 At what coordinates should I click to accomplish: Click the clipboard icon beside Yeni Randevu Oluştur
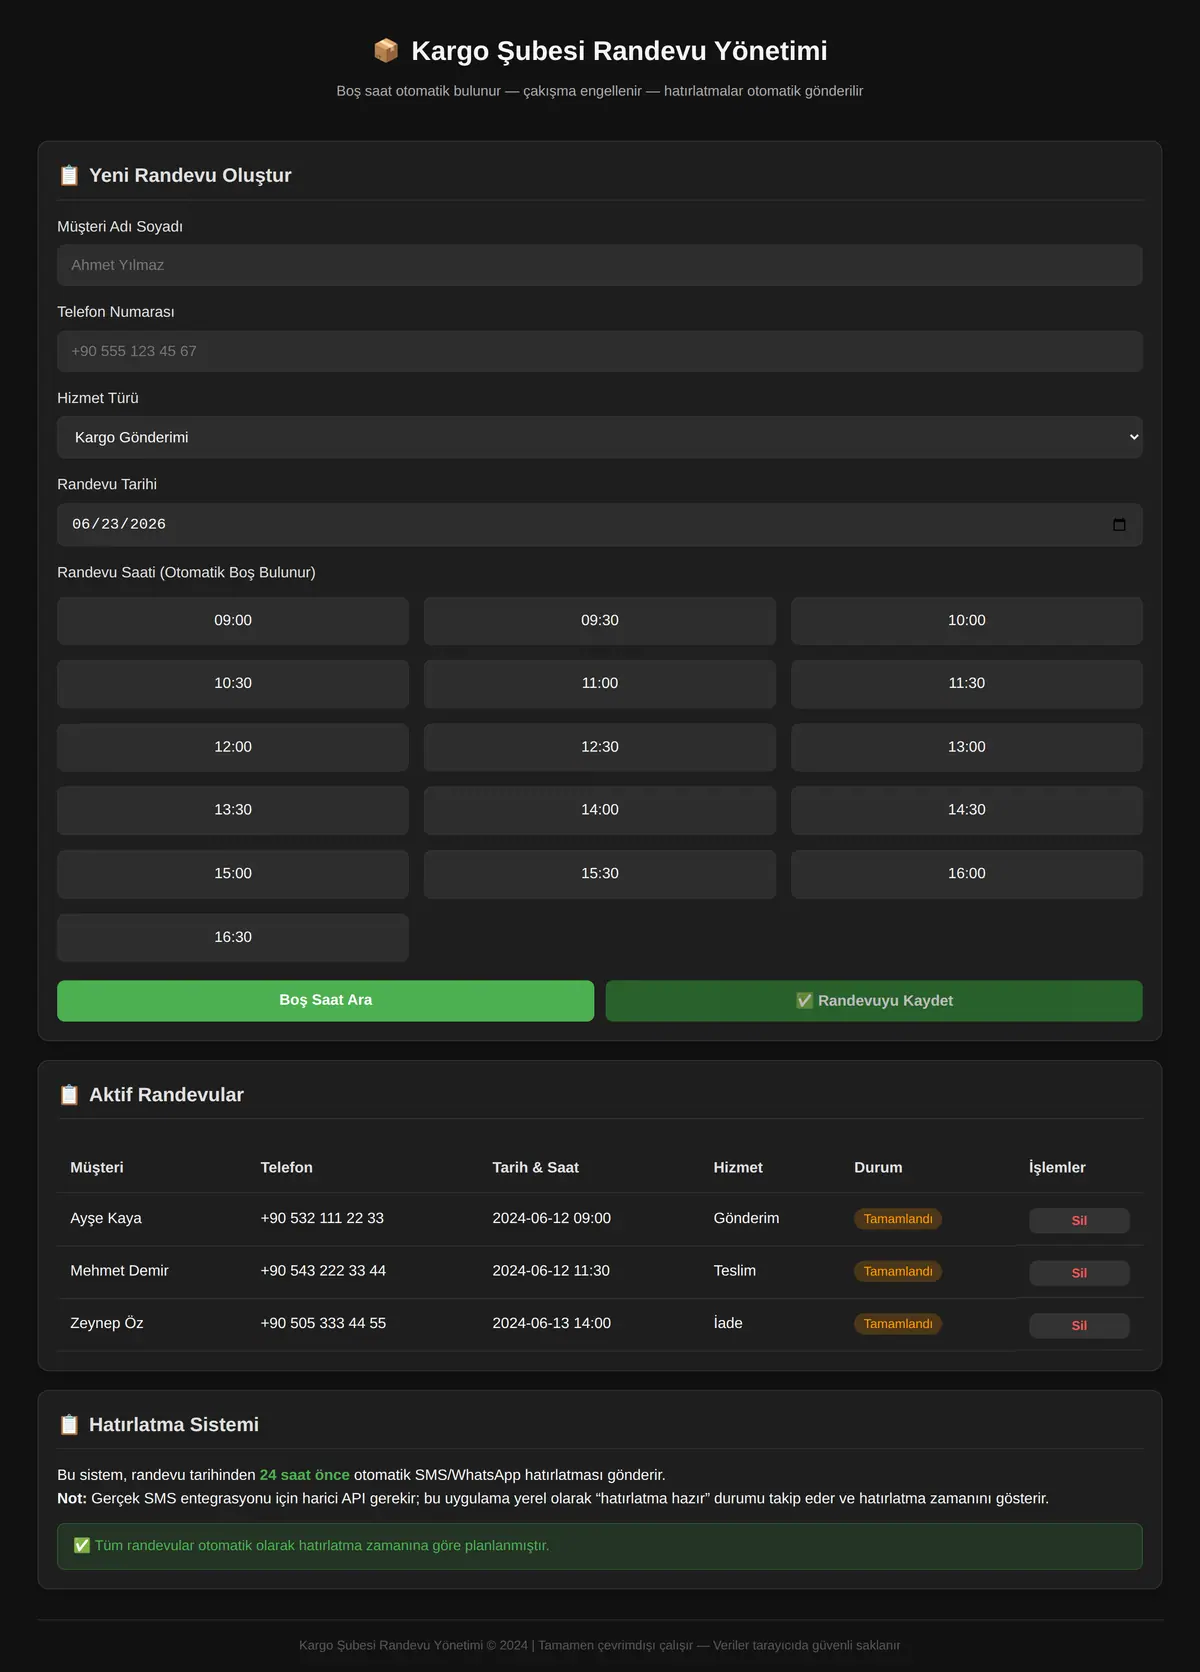pyautogui.click(x=69, y=176)
